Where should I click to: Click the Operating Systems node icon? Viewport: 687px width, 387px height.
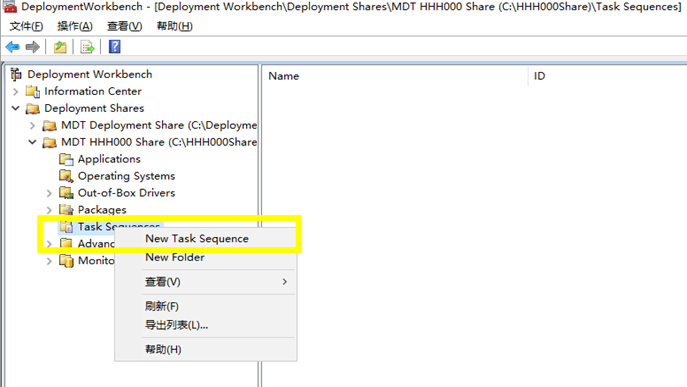tap(66, 176)
